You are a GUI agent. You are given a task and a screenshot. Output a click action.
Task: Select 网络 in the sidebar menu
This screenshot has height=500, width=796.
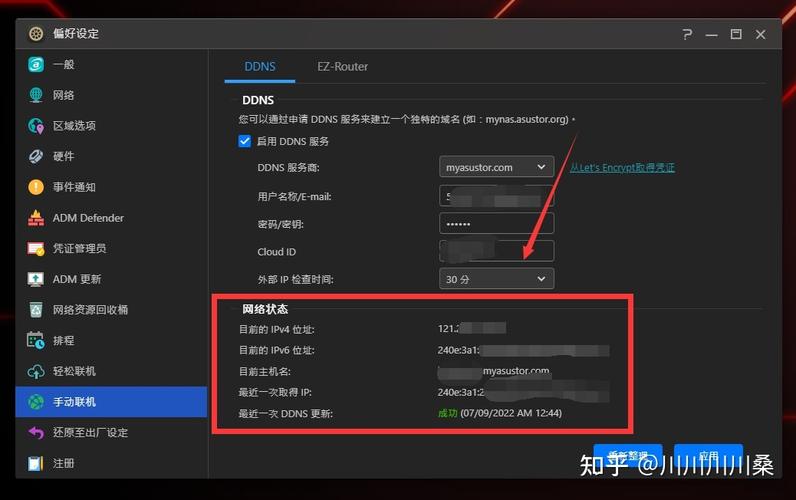click(111, 95)
